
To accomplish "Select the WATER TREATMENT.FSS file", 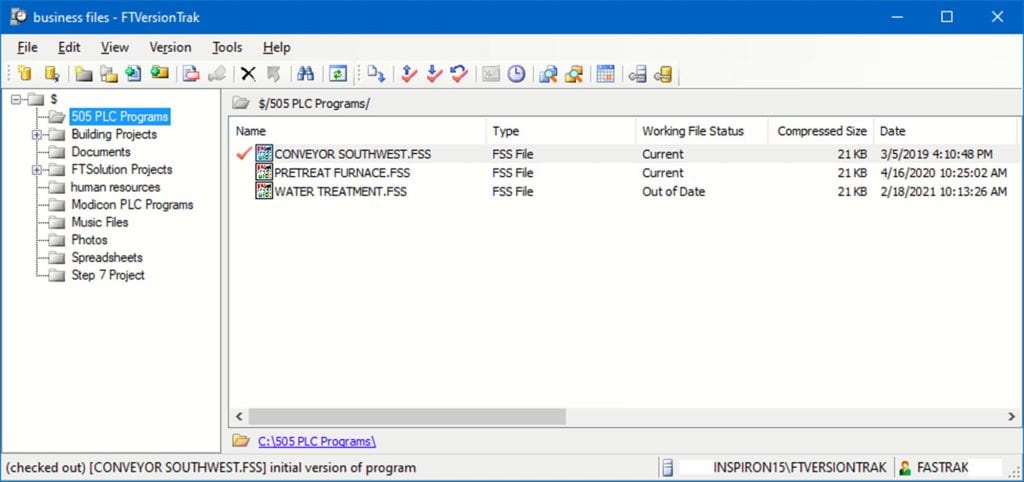I will pyautogui.click(x=340, y=192).
